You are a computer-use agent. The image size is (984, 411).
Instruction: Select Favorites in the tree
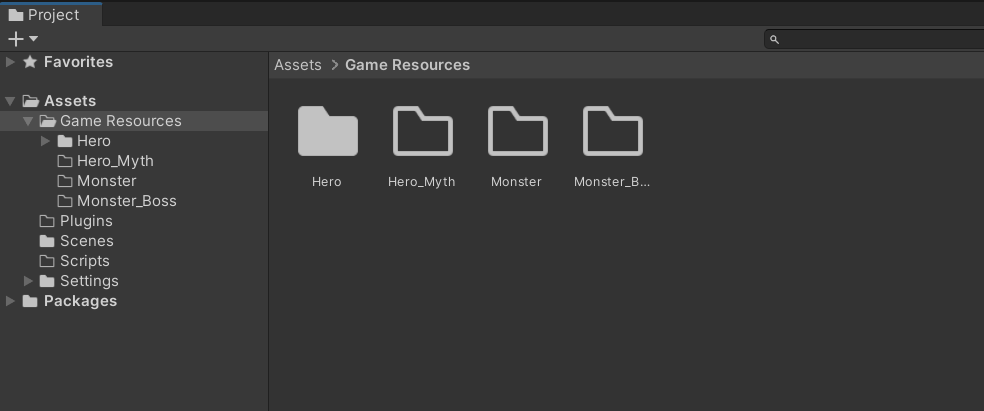78,61
